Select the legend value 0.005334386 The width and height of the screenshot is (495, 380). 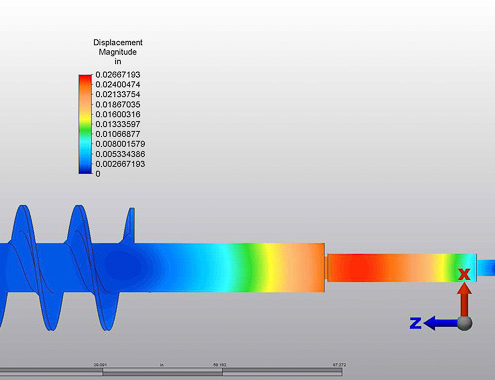coord(120,154)
